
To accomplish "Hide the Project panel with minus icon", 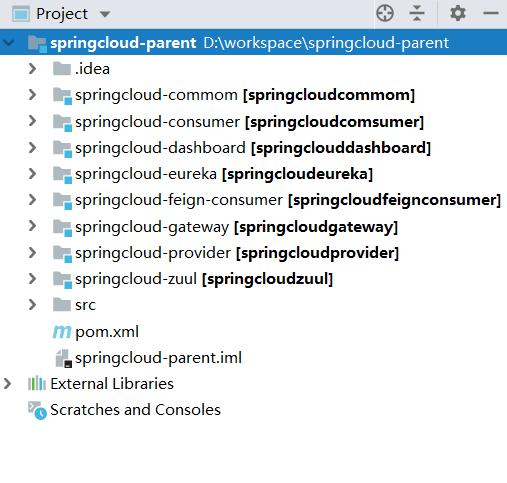I will (x=491, y=13).
